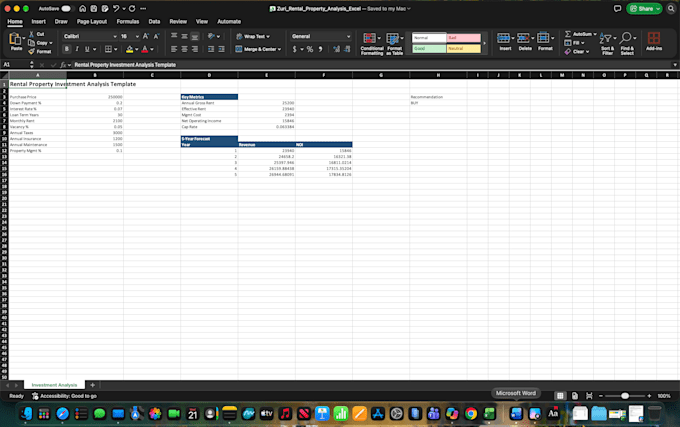Switch to Page Layout view icon
Image resolution: width=680 pixels, height=427 pixels.
pyautogui.click(x=575, y=396)
